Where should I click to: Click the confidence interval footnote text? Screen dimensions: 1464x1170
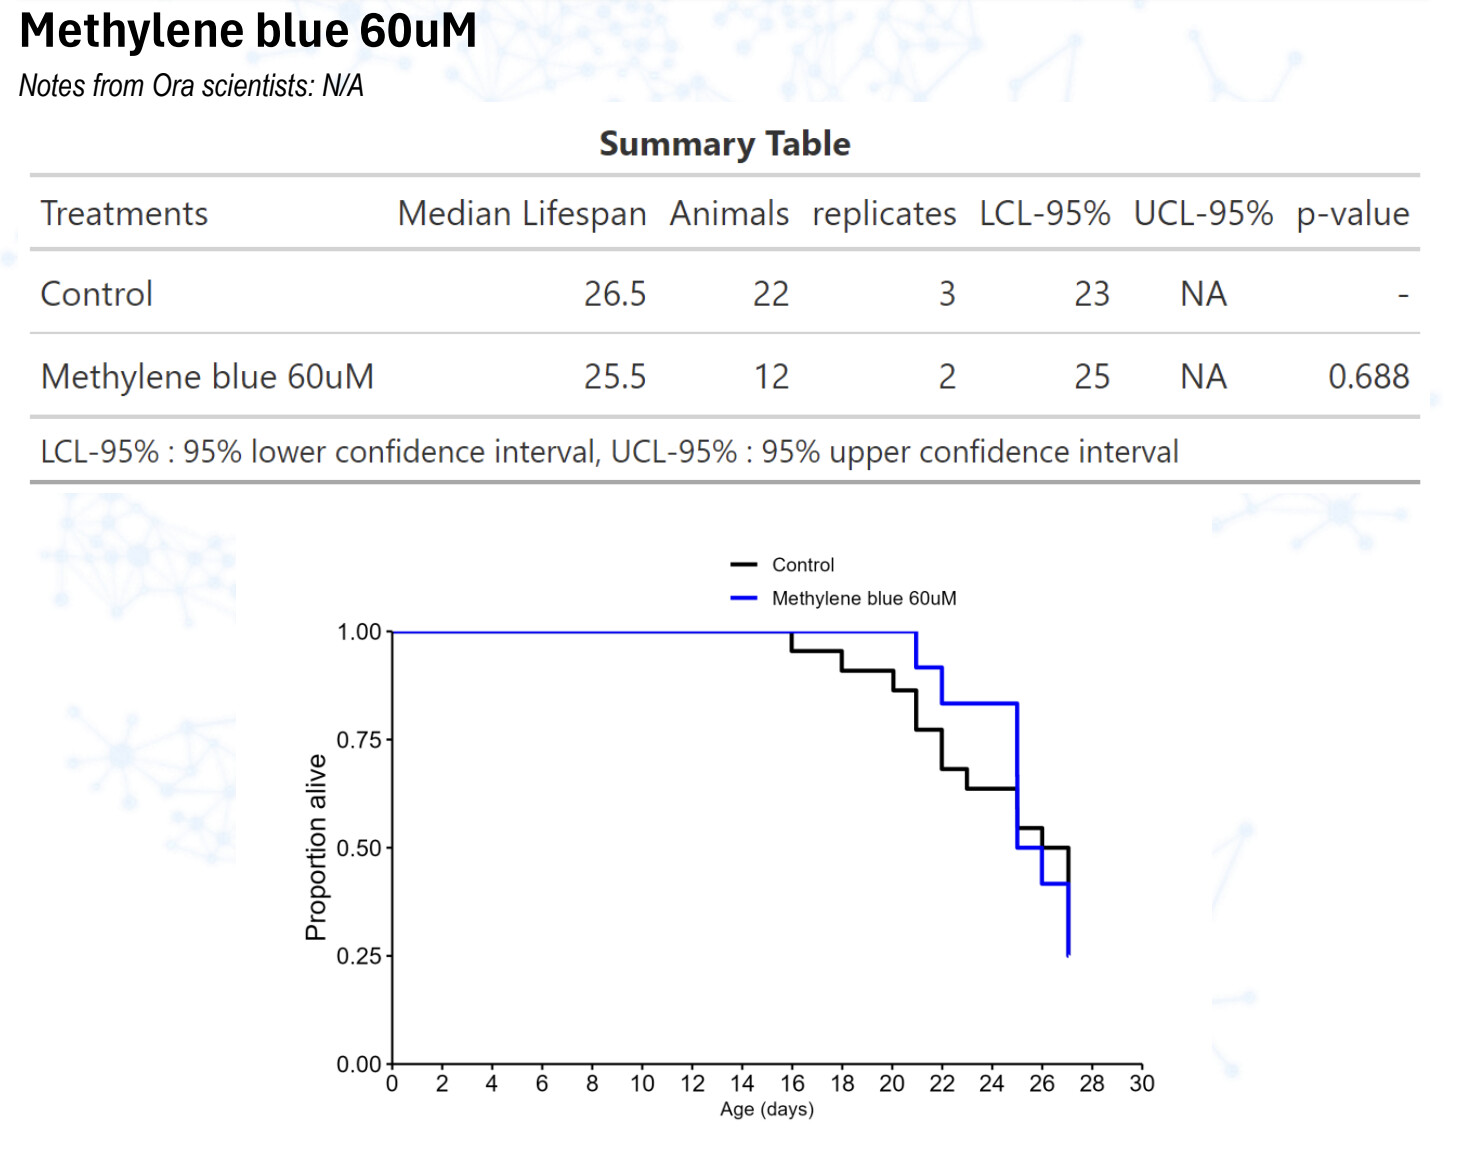point(609,452)
